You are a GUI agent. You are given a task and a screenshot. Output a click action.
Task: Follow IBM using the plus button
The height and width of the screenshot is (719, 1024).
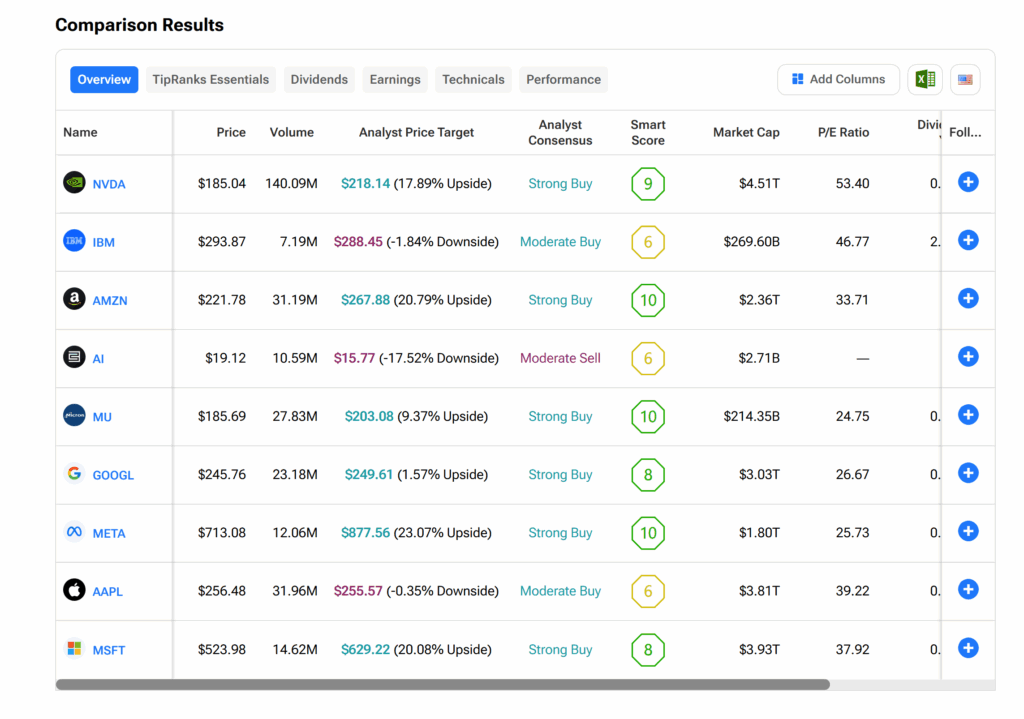(967, 240)
